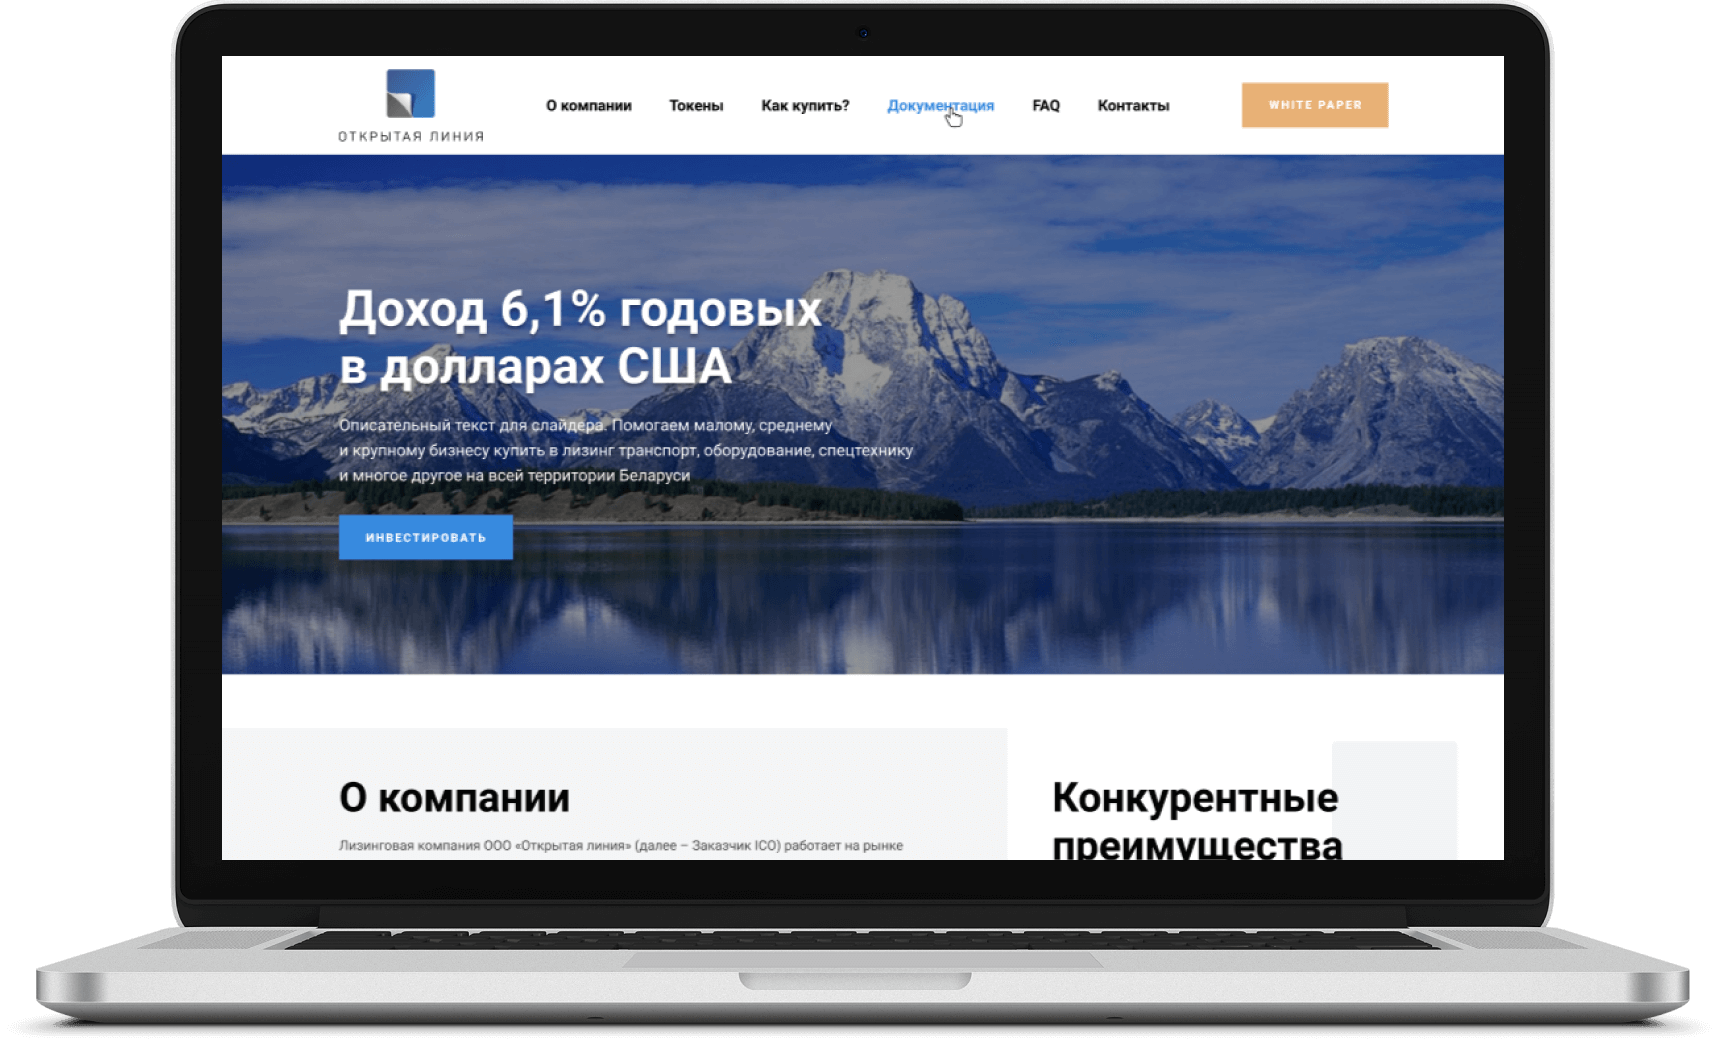Open the Контакты navigation link
1720x1040 pixels.
(x=1133, y=106)
